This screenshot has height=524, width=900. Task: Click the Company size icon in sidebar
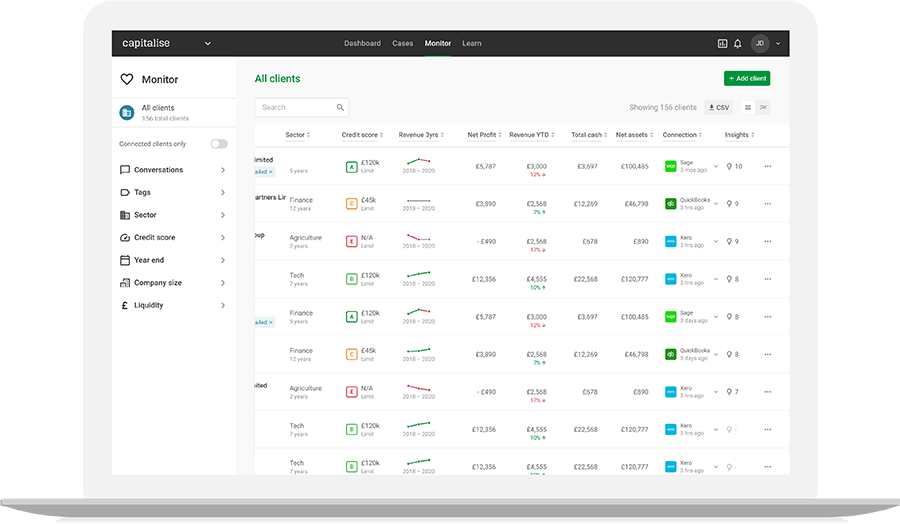pos(125,283)
